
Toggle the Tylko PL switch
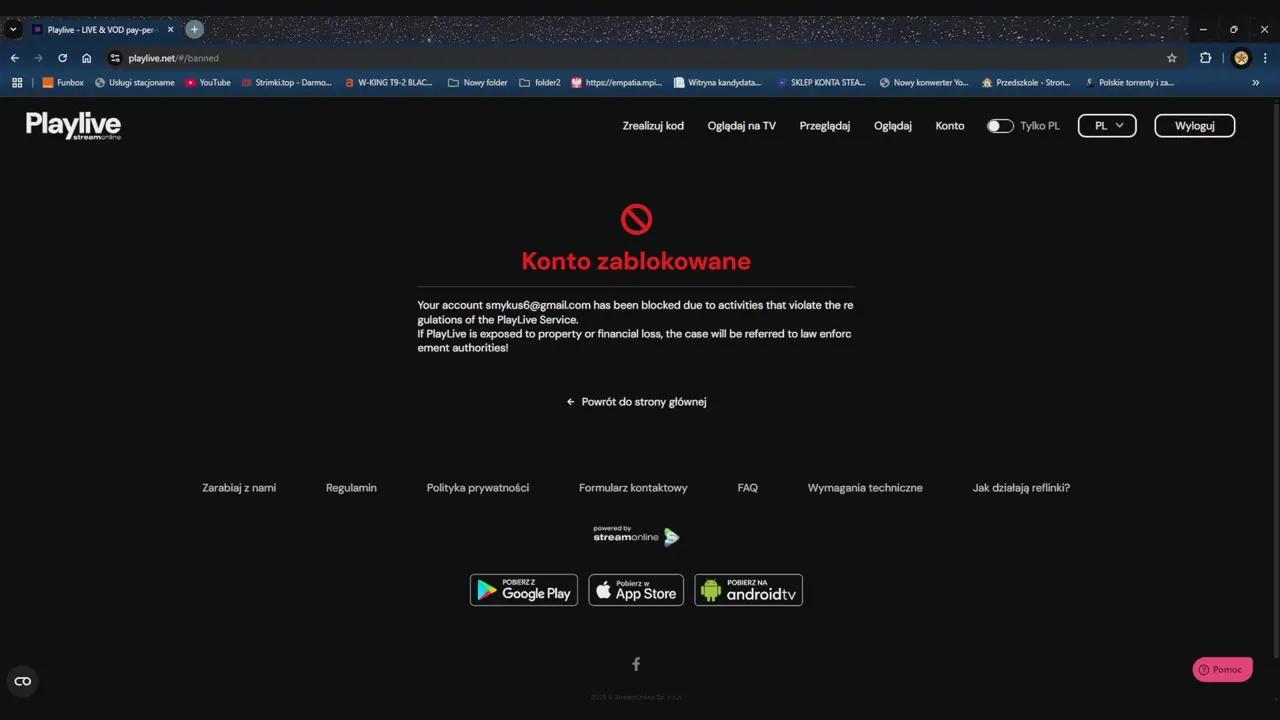(x=1000, y=126)
